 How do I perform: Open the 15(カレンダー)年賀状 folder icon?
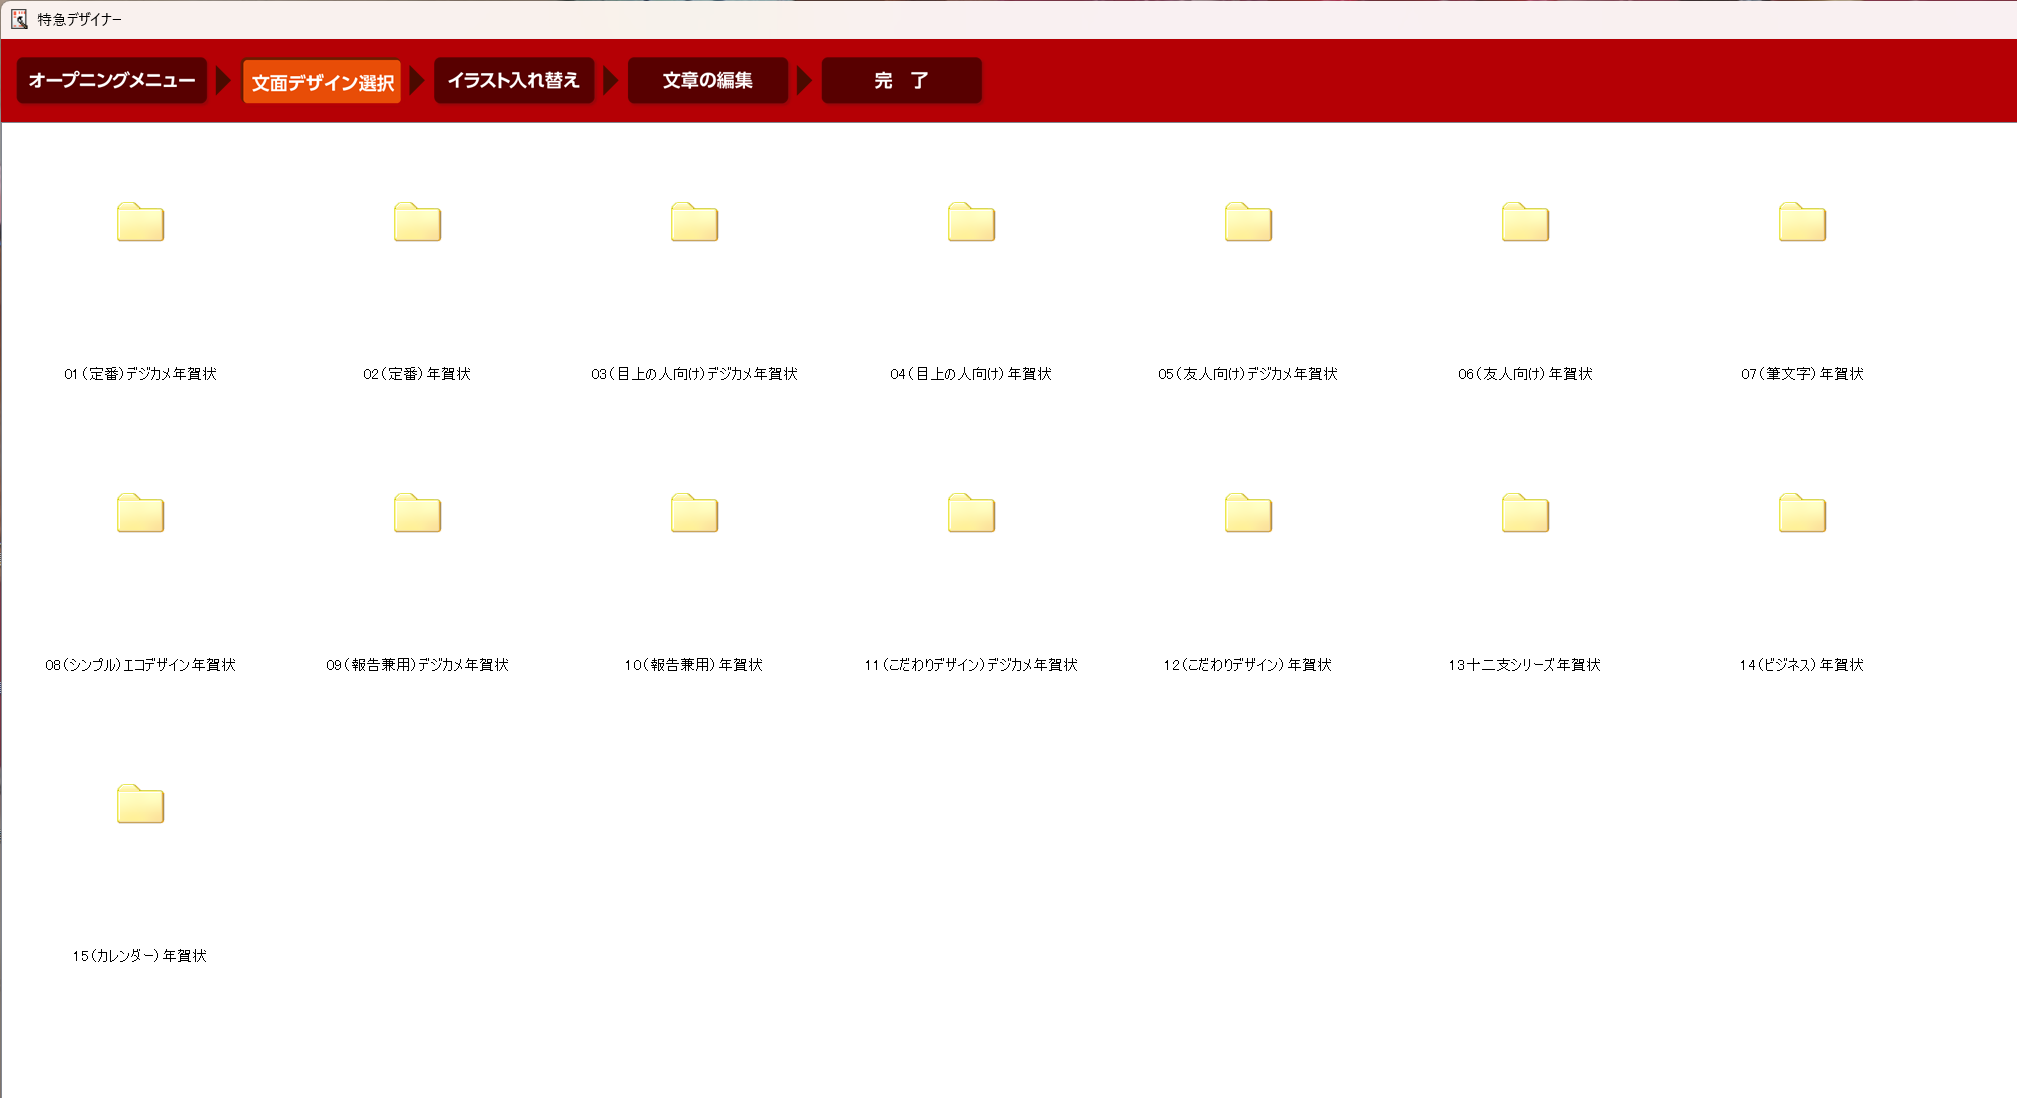[x=140, y=804]
